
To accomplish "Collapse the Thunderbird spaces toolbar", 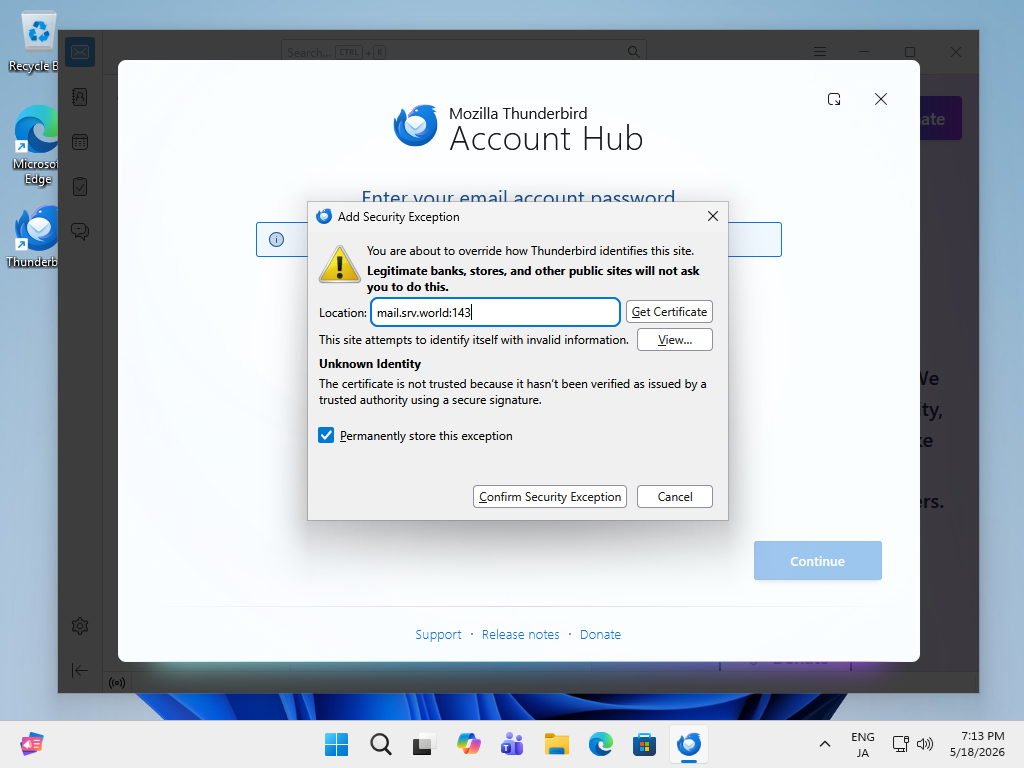I will 80,670.
